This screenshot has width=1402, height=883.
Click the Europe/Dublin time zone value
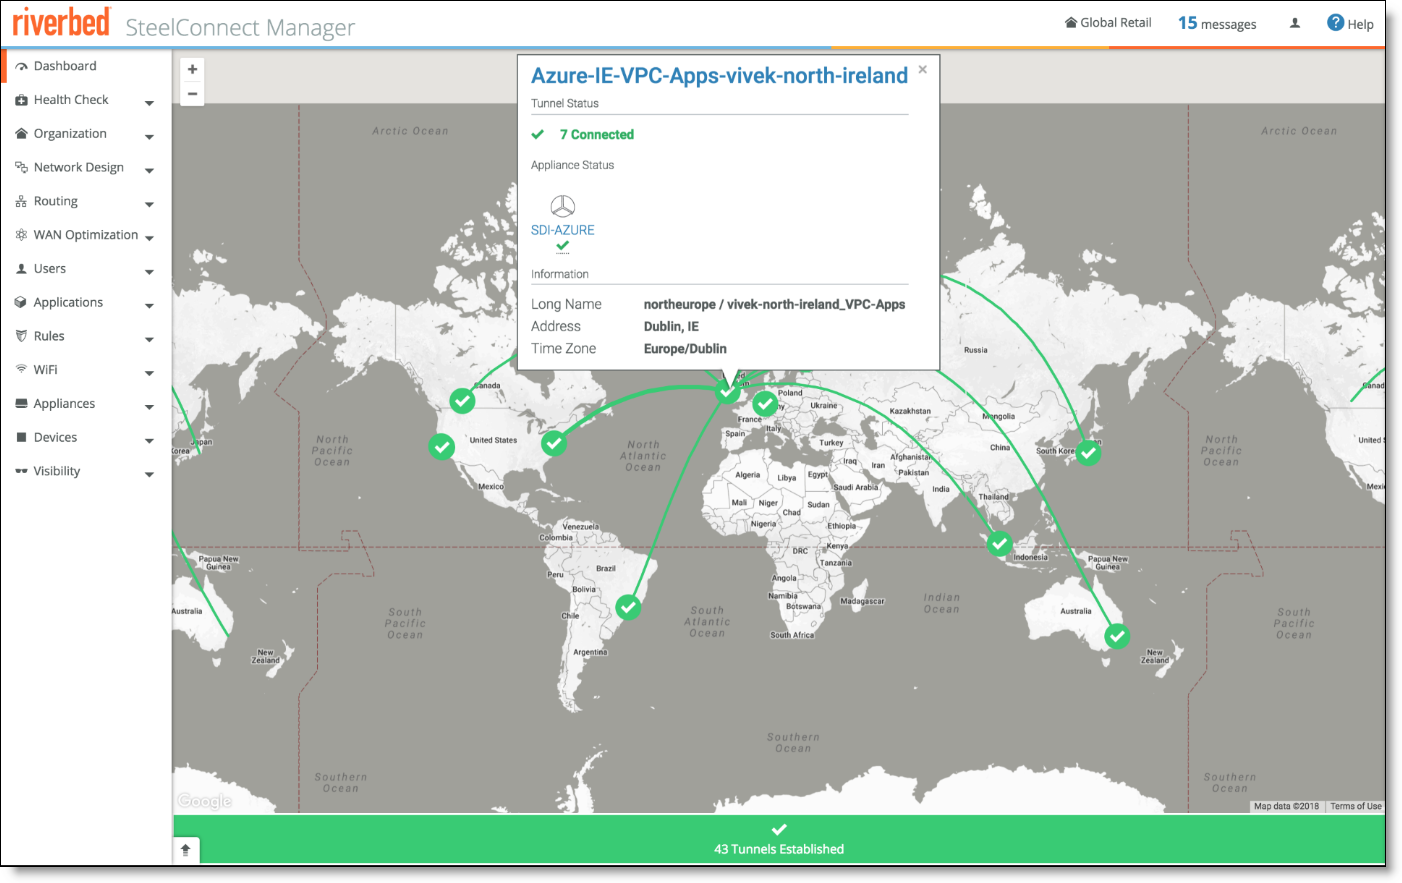point(685,349)
